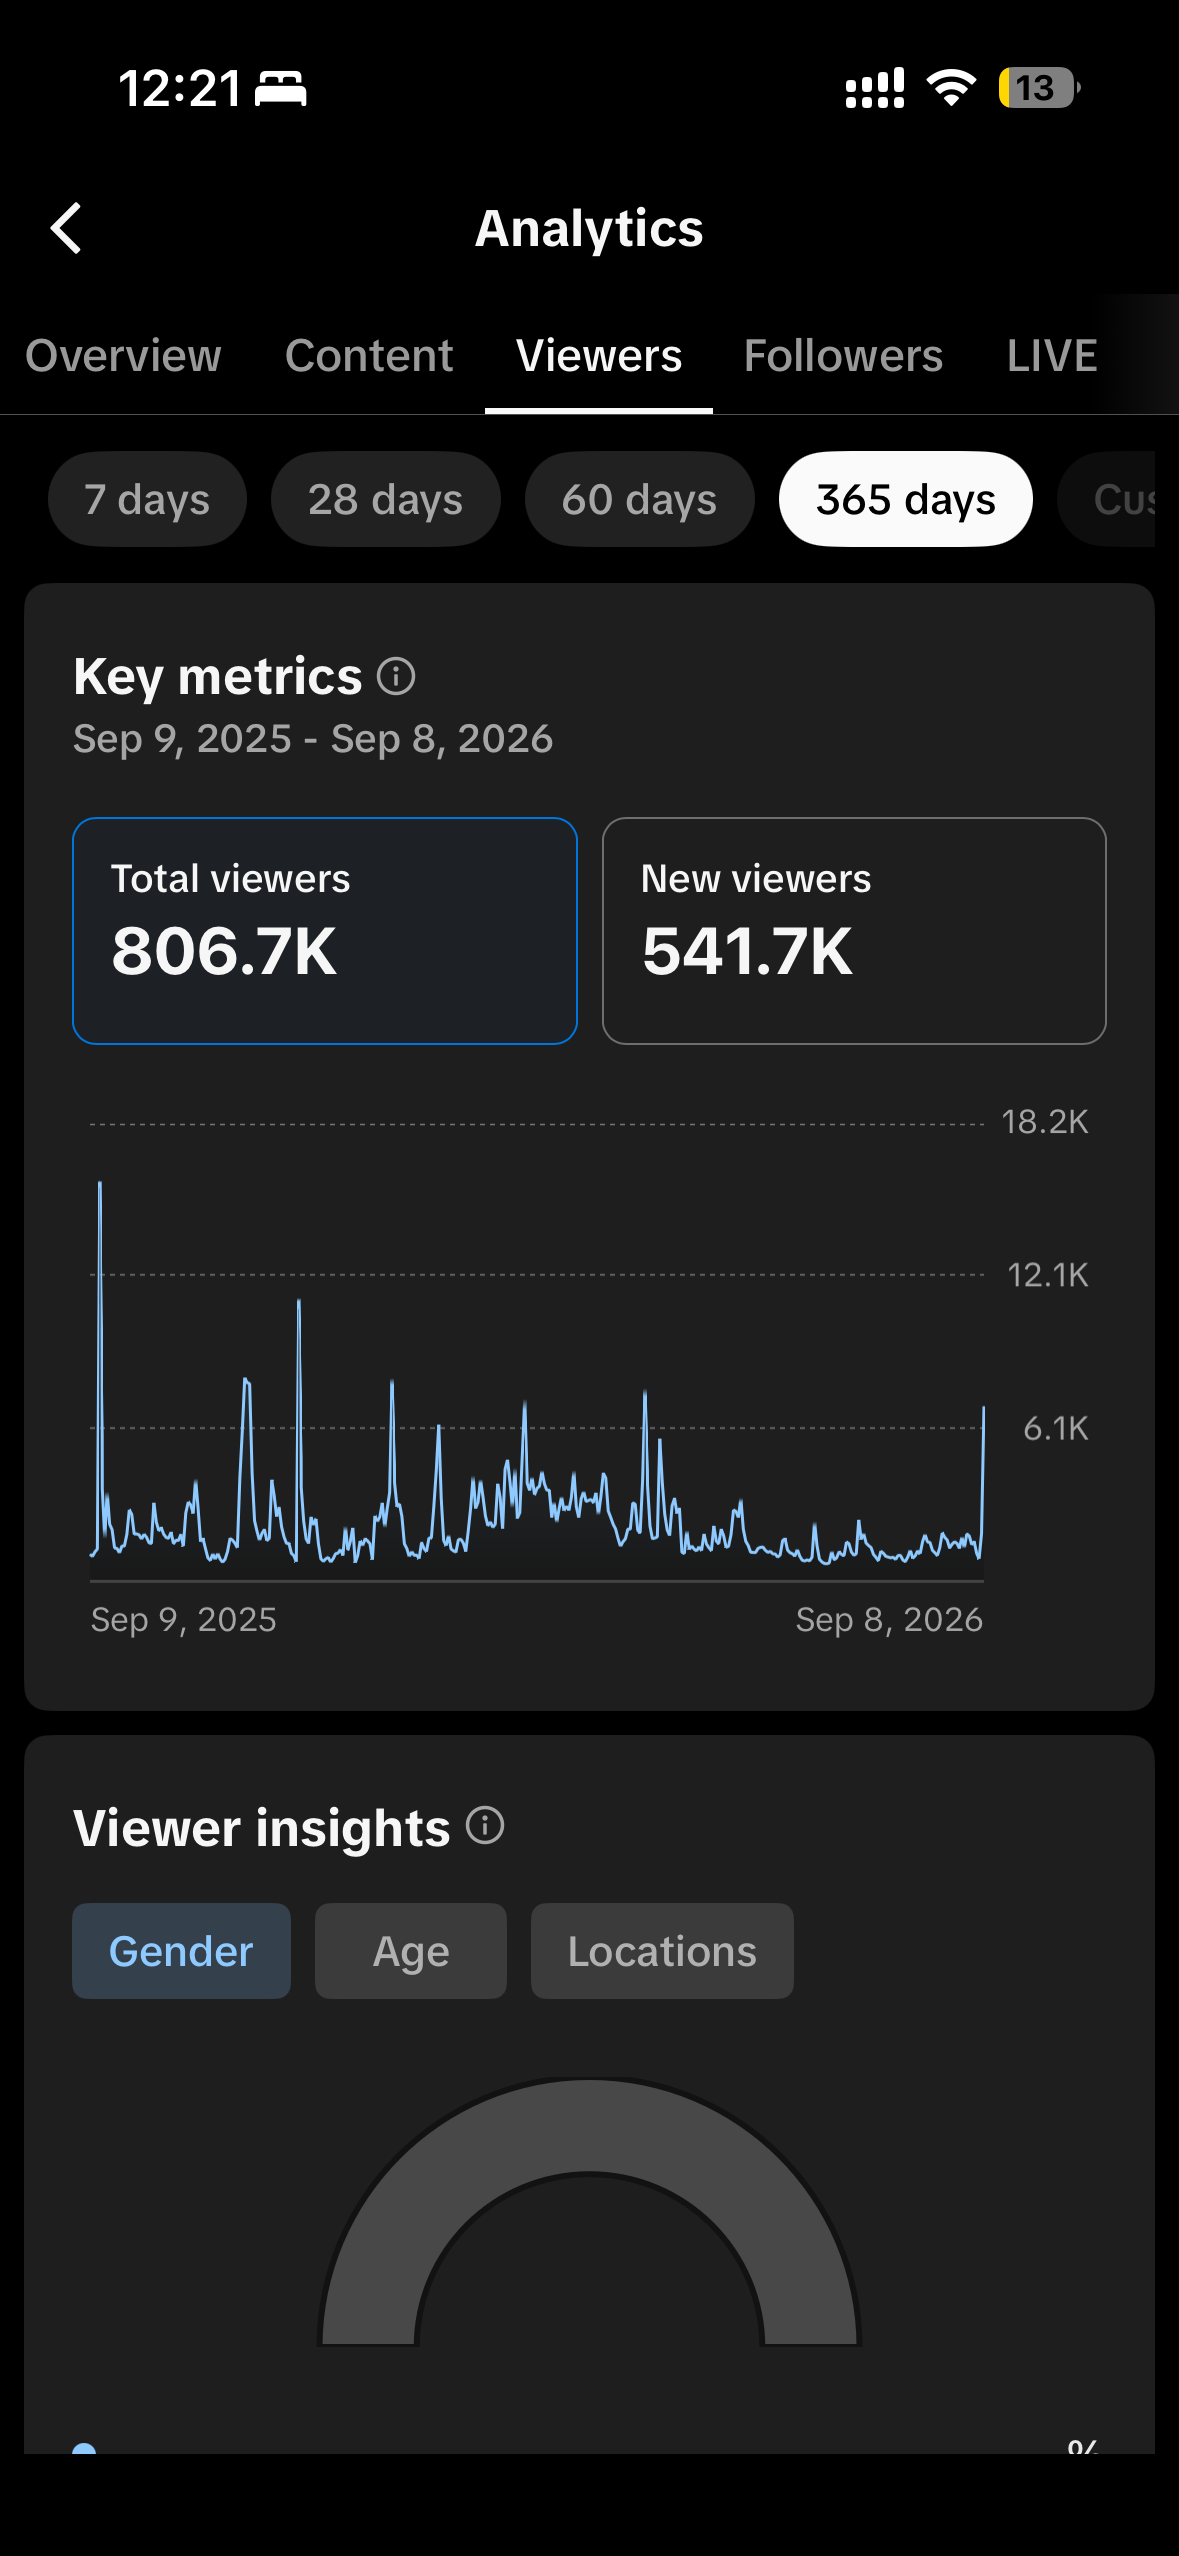
Task: Tap the Wi-Fi status icon
Action: [951, 88]
